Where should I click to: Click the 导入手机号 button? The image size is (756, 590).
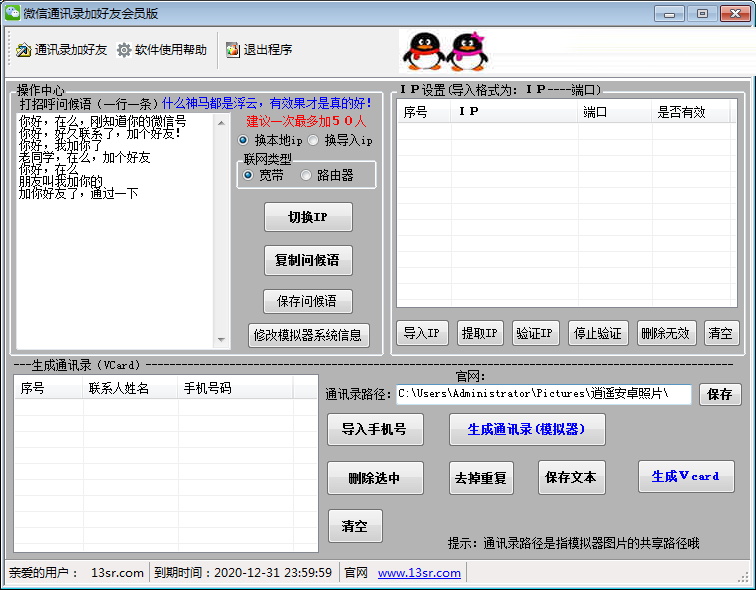375,429
